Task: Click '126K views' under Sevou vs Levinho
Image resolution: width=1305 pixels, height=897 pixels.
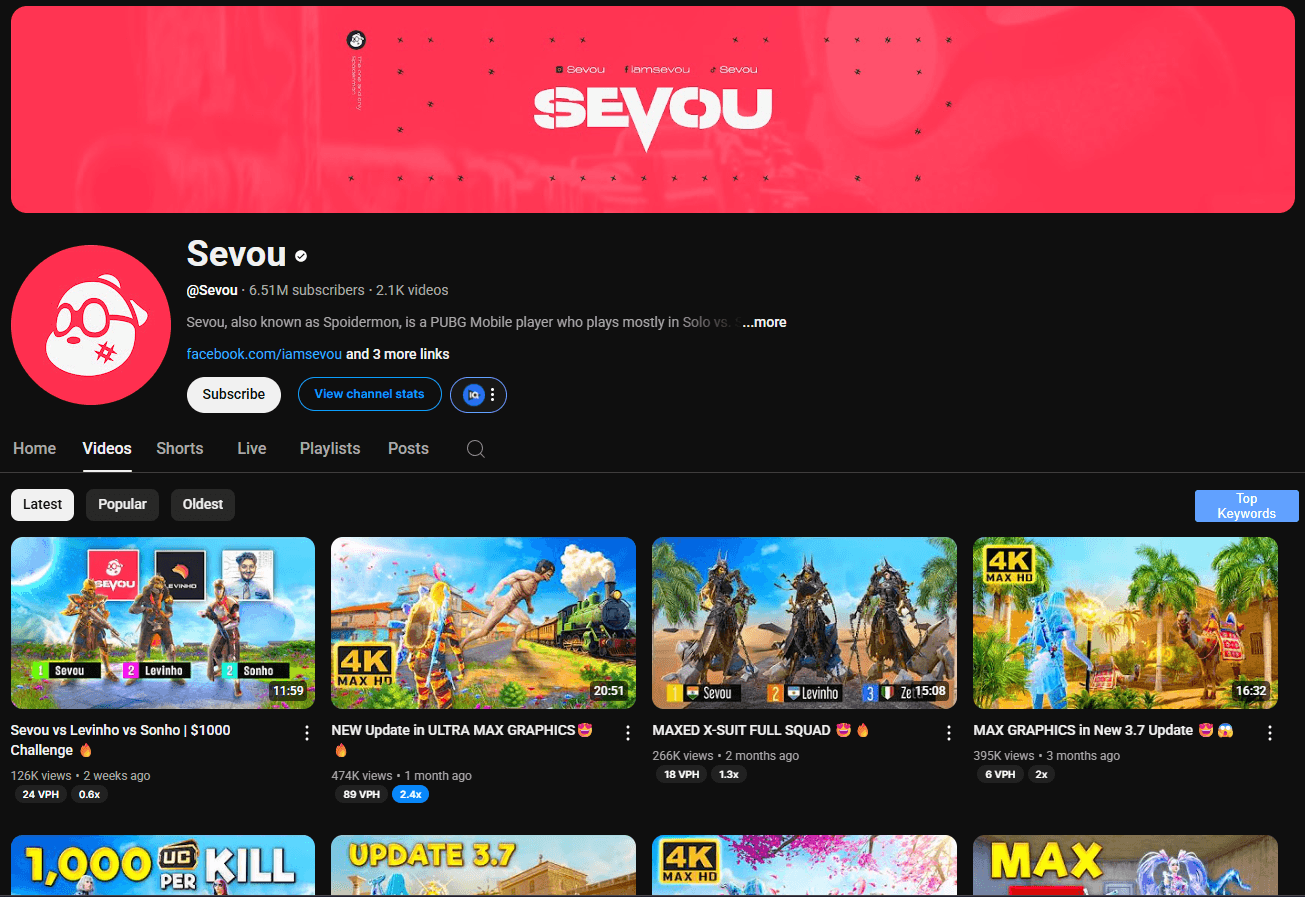Action: point(41,775)
